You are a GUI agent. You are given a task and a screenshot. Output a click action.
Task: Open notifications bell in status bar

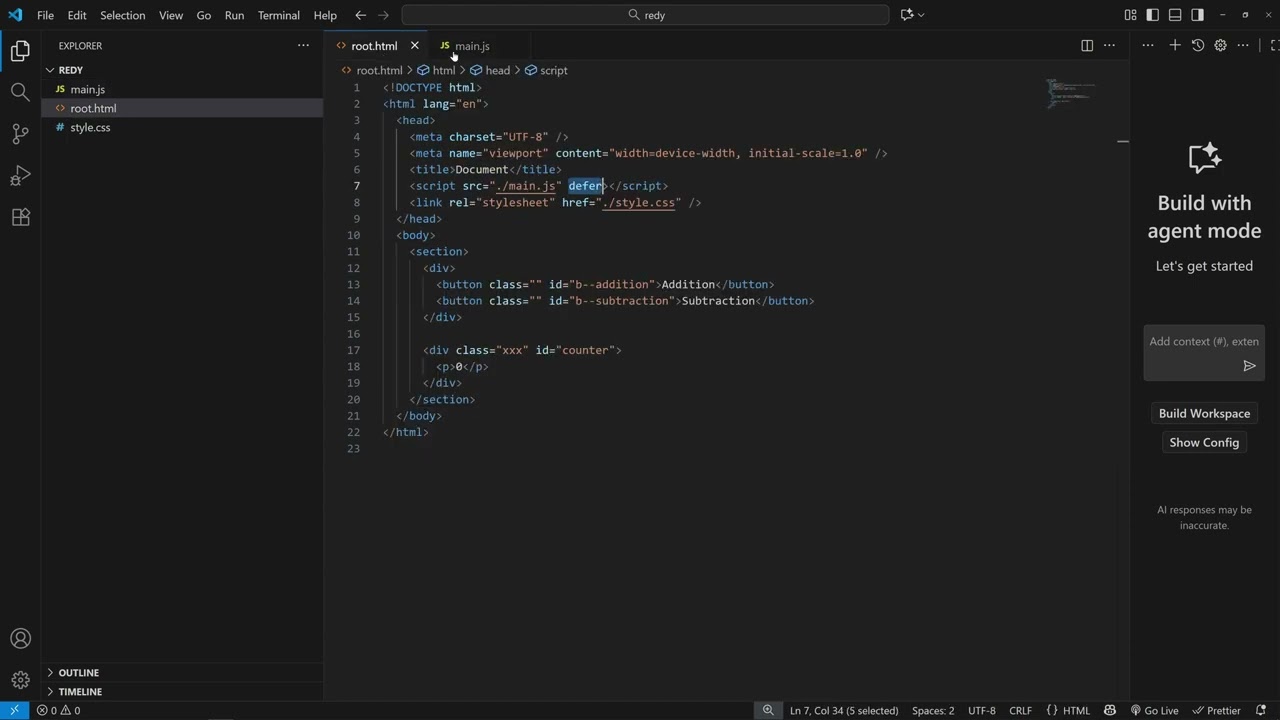click(1263, 710)
